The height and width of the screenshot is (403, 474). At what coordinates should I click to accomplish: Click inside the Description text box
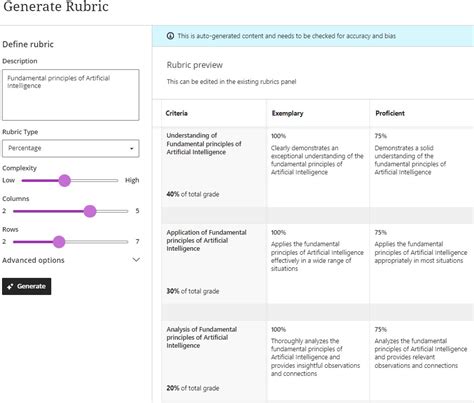[x=71, y=95]
